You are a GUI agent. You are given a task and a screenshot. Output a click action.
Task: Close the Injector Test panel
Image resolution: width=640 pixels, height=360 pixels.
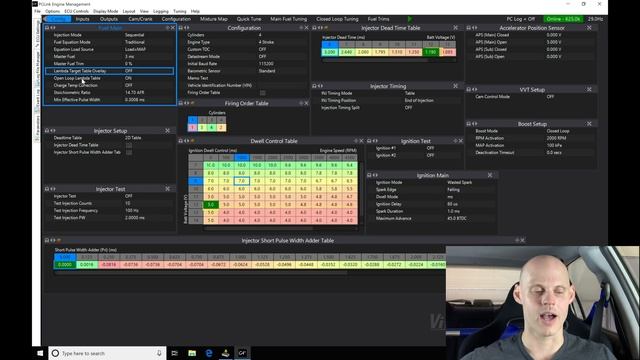point(167,189)
